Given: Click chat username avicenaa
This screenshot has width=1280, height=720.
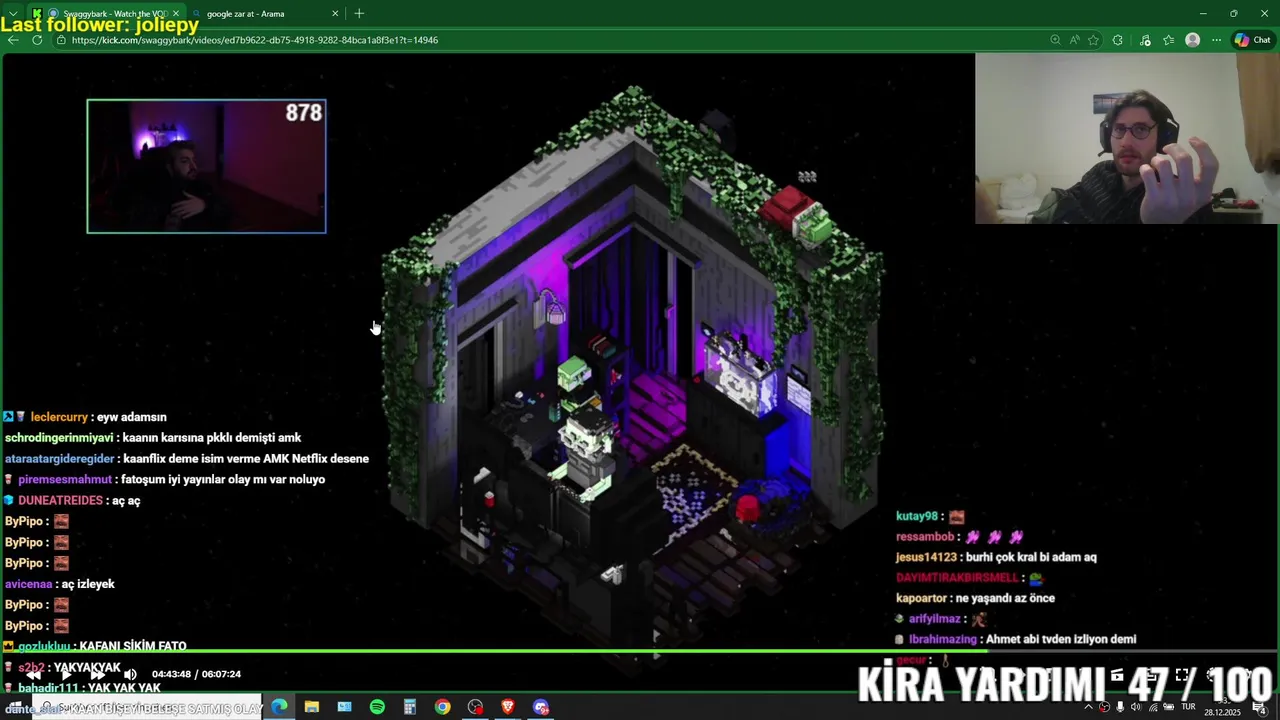Looking at the screenshot, I should tap(28, 584).
